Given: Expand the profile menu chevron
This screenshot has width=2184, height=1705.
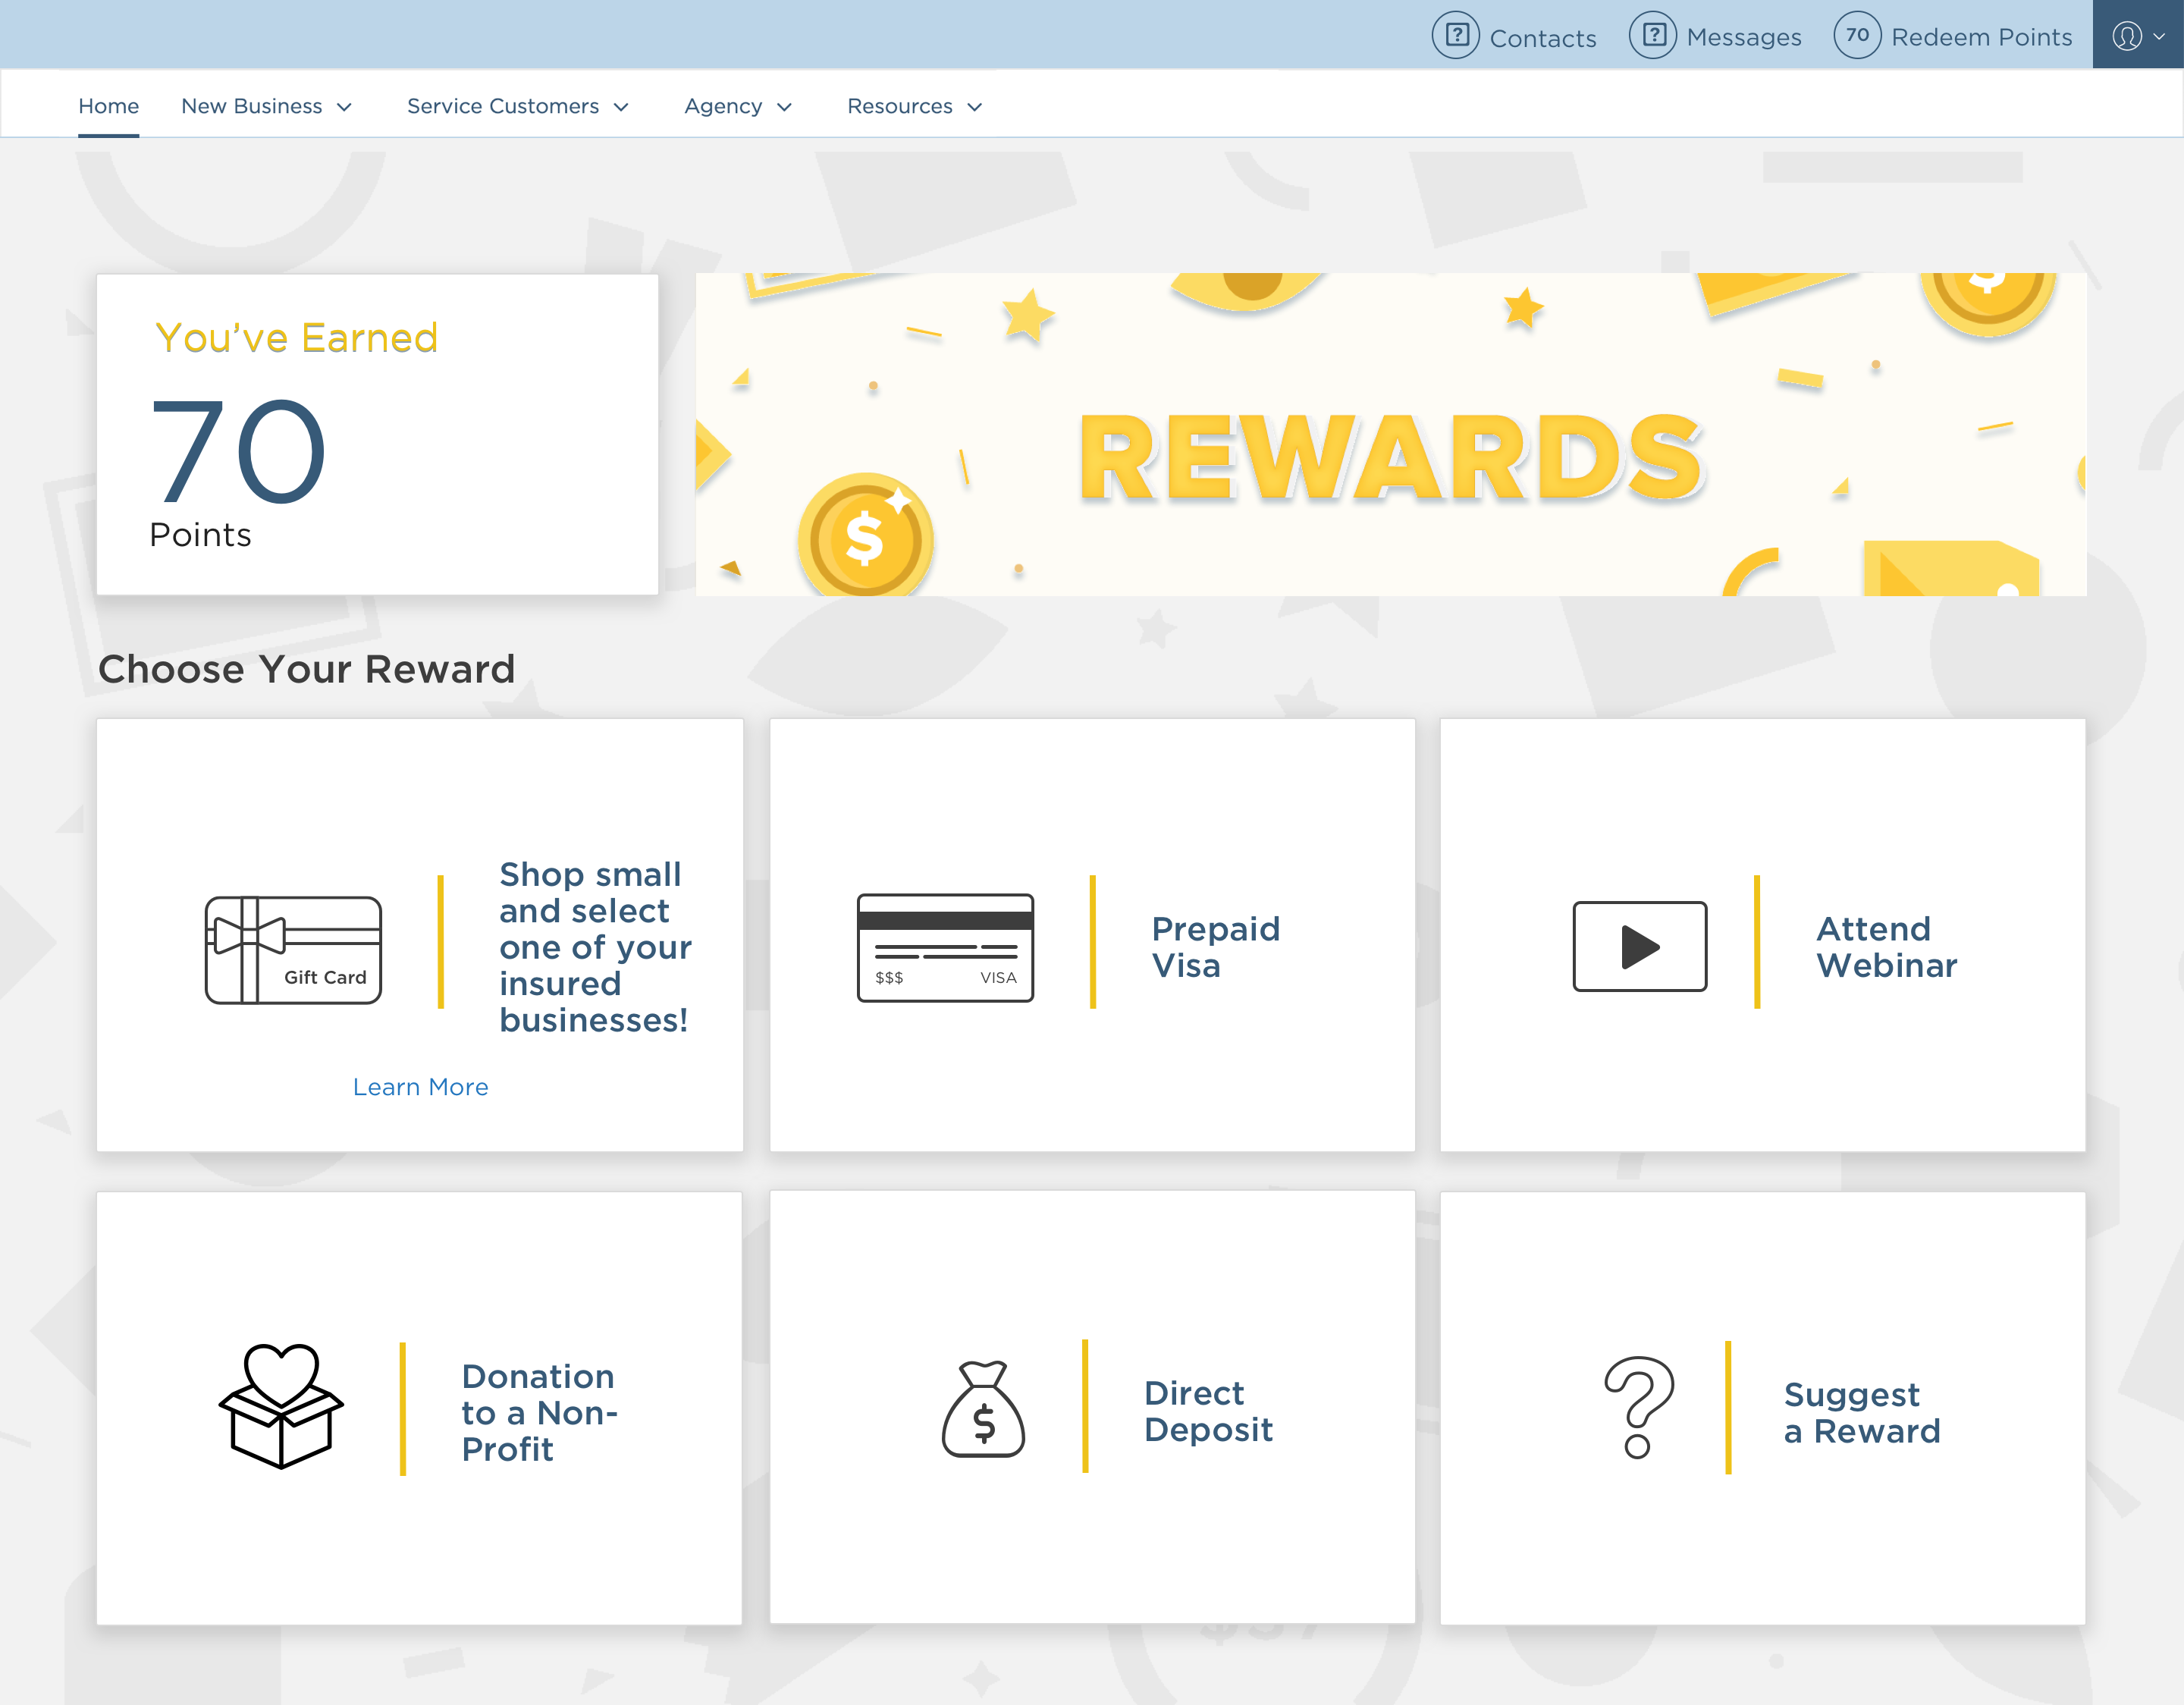Looking at the screenshot, I should 2159,36.
